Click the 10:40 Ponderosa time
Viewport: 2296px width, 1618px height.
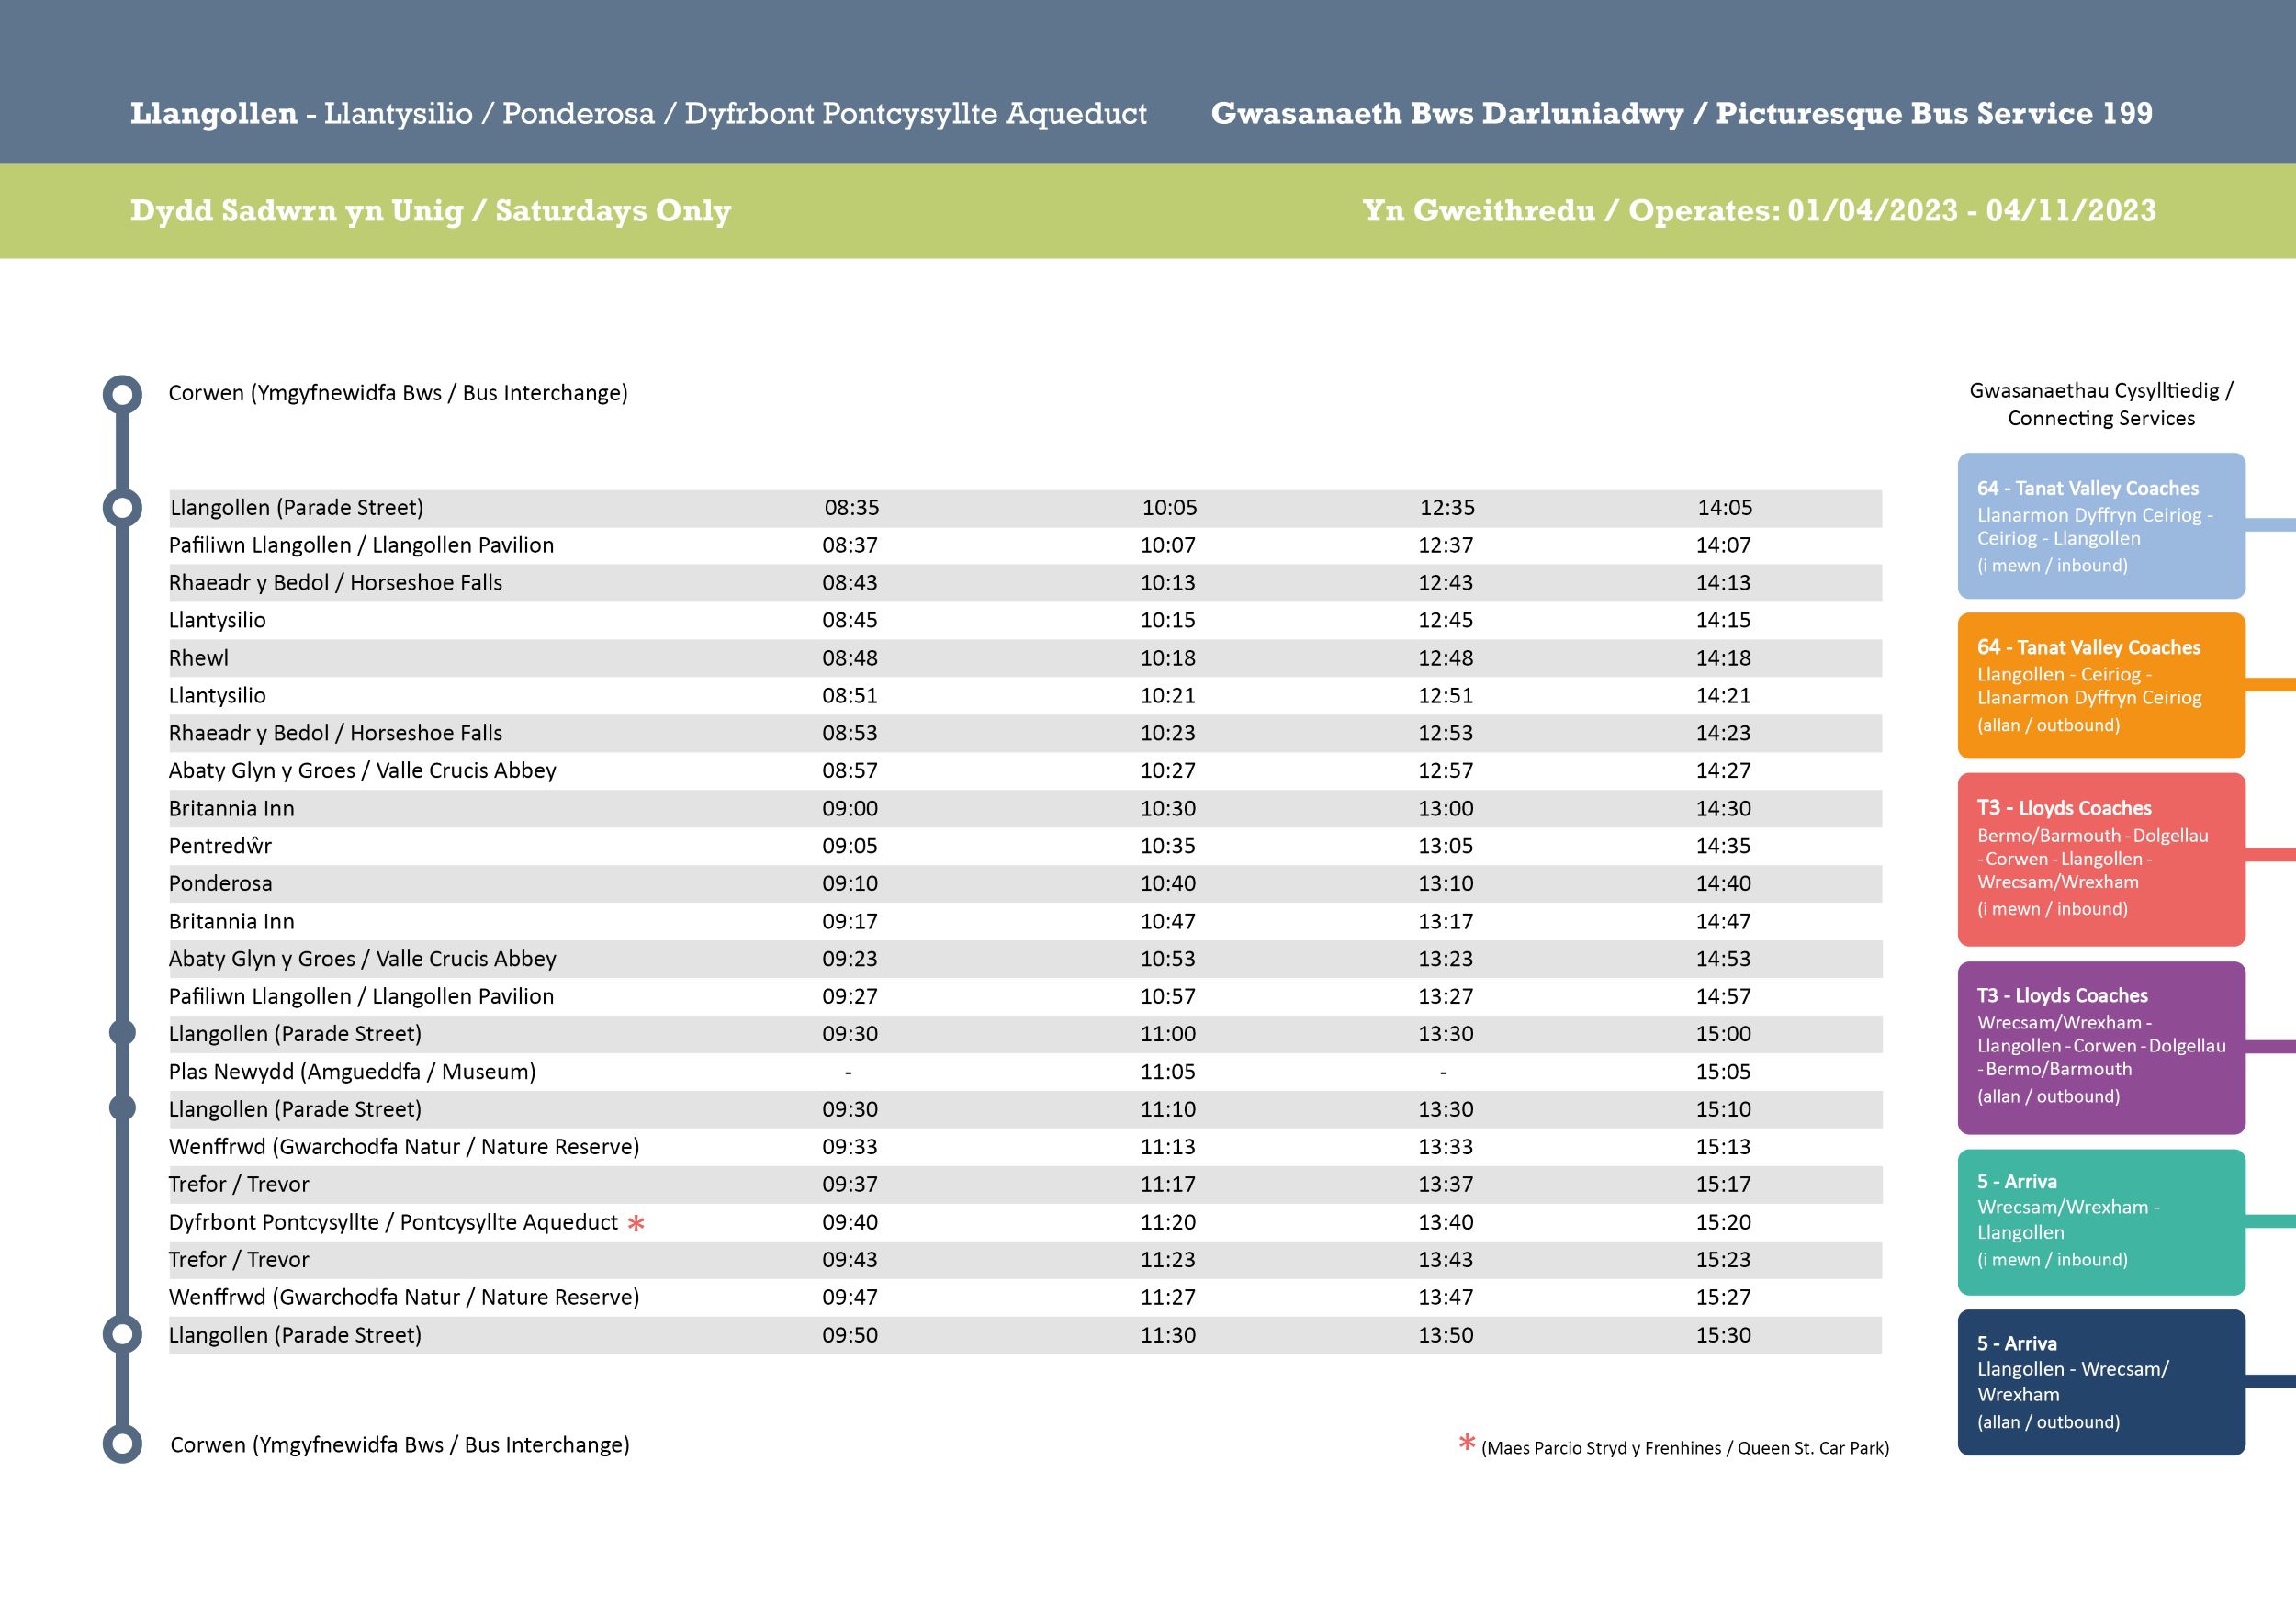pyautogui.click(x=1168, y=883)
